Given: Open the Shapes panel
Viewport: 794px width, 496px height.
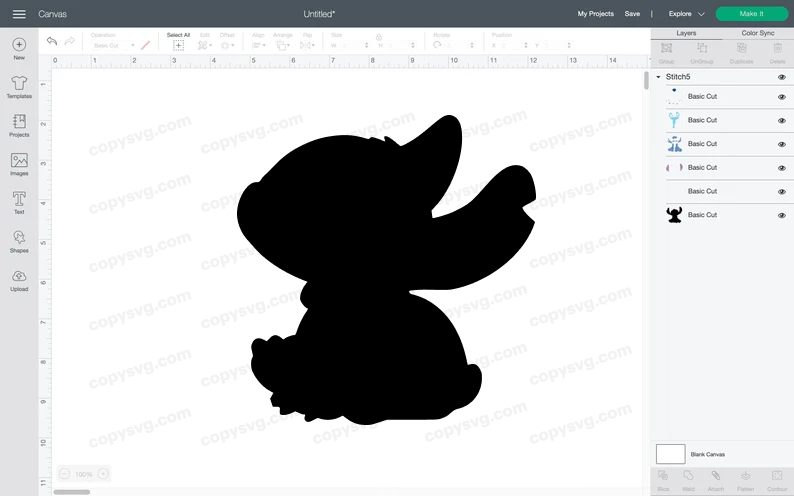Looking at the screenshot, I should pos(19,241).
